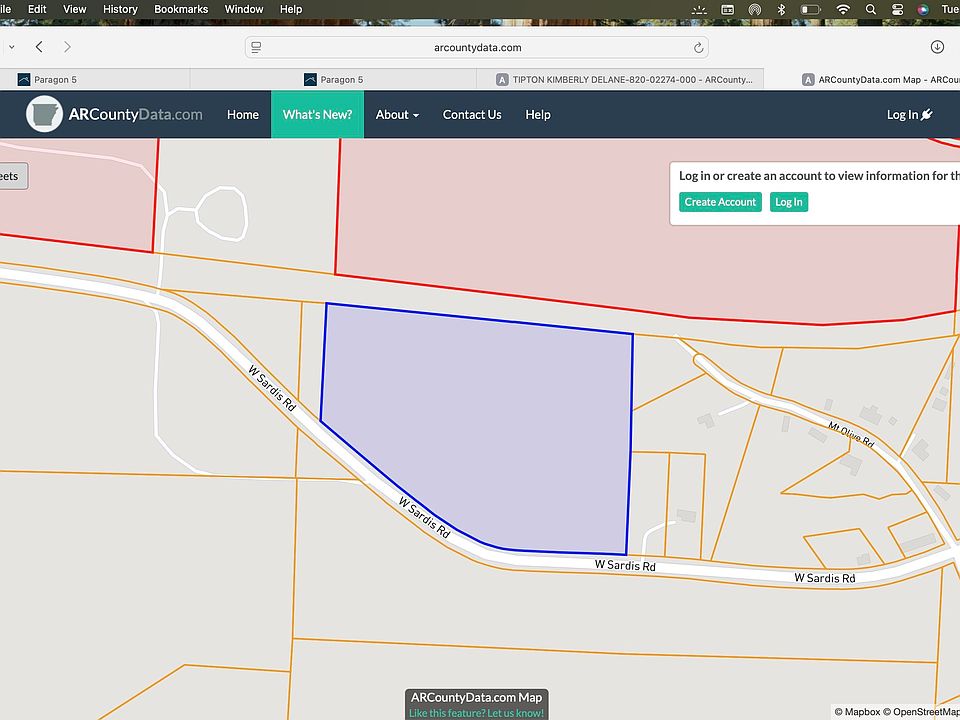
Task: Click the Wi-Fi icon in menu bar
Action: point(843,9)
